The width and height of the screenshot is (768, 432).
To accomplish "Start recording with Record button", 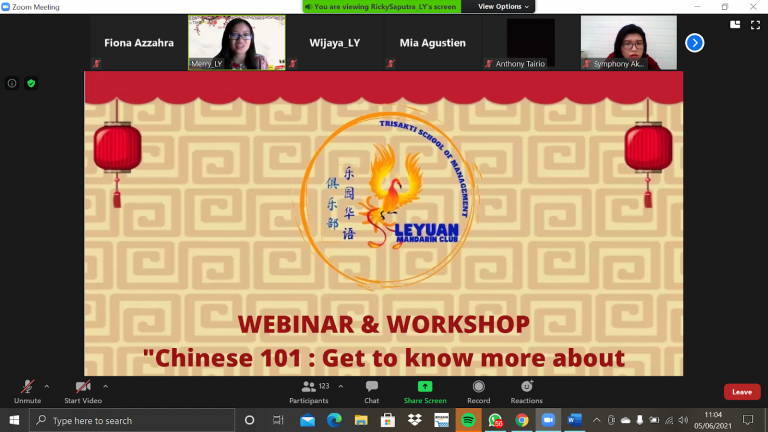I will [x=479, y=392].
